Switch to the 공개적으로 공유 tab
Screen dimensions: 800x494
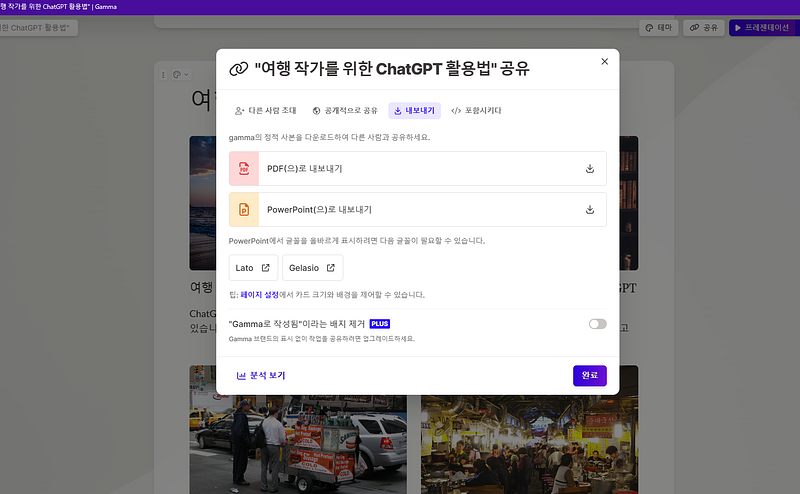coord(345,110)
